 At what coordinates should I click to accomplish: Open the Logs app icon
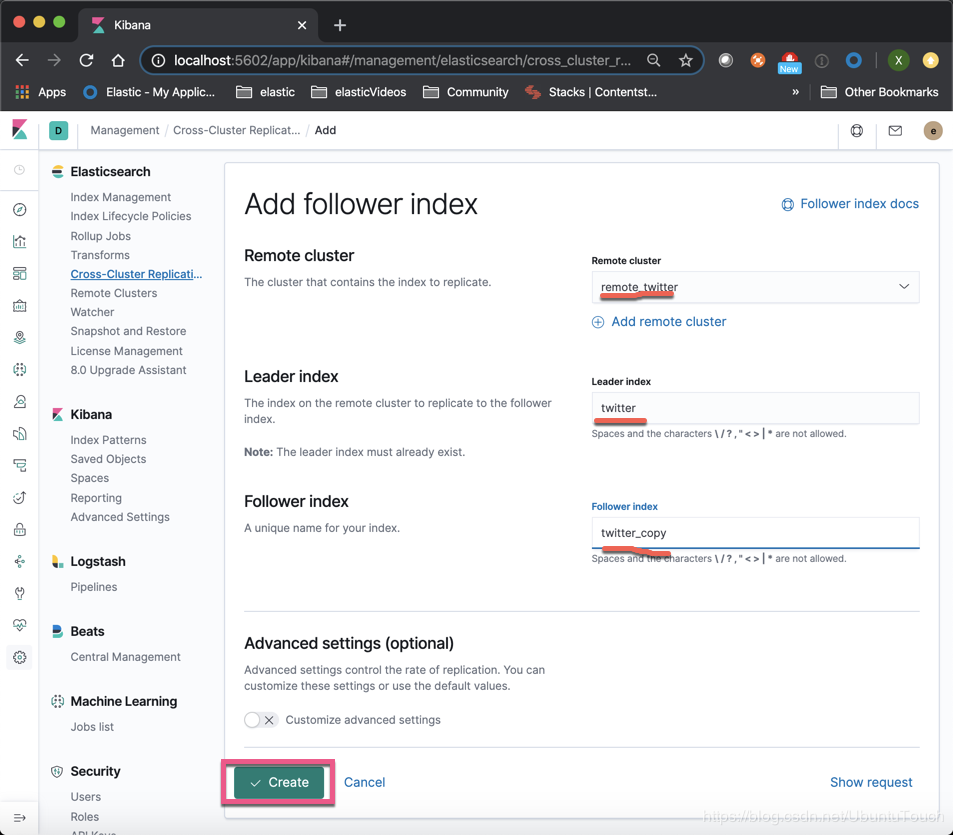coord(19,433)
